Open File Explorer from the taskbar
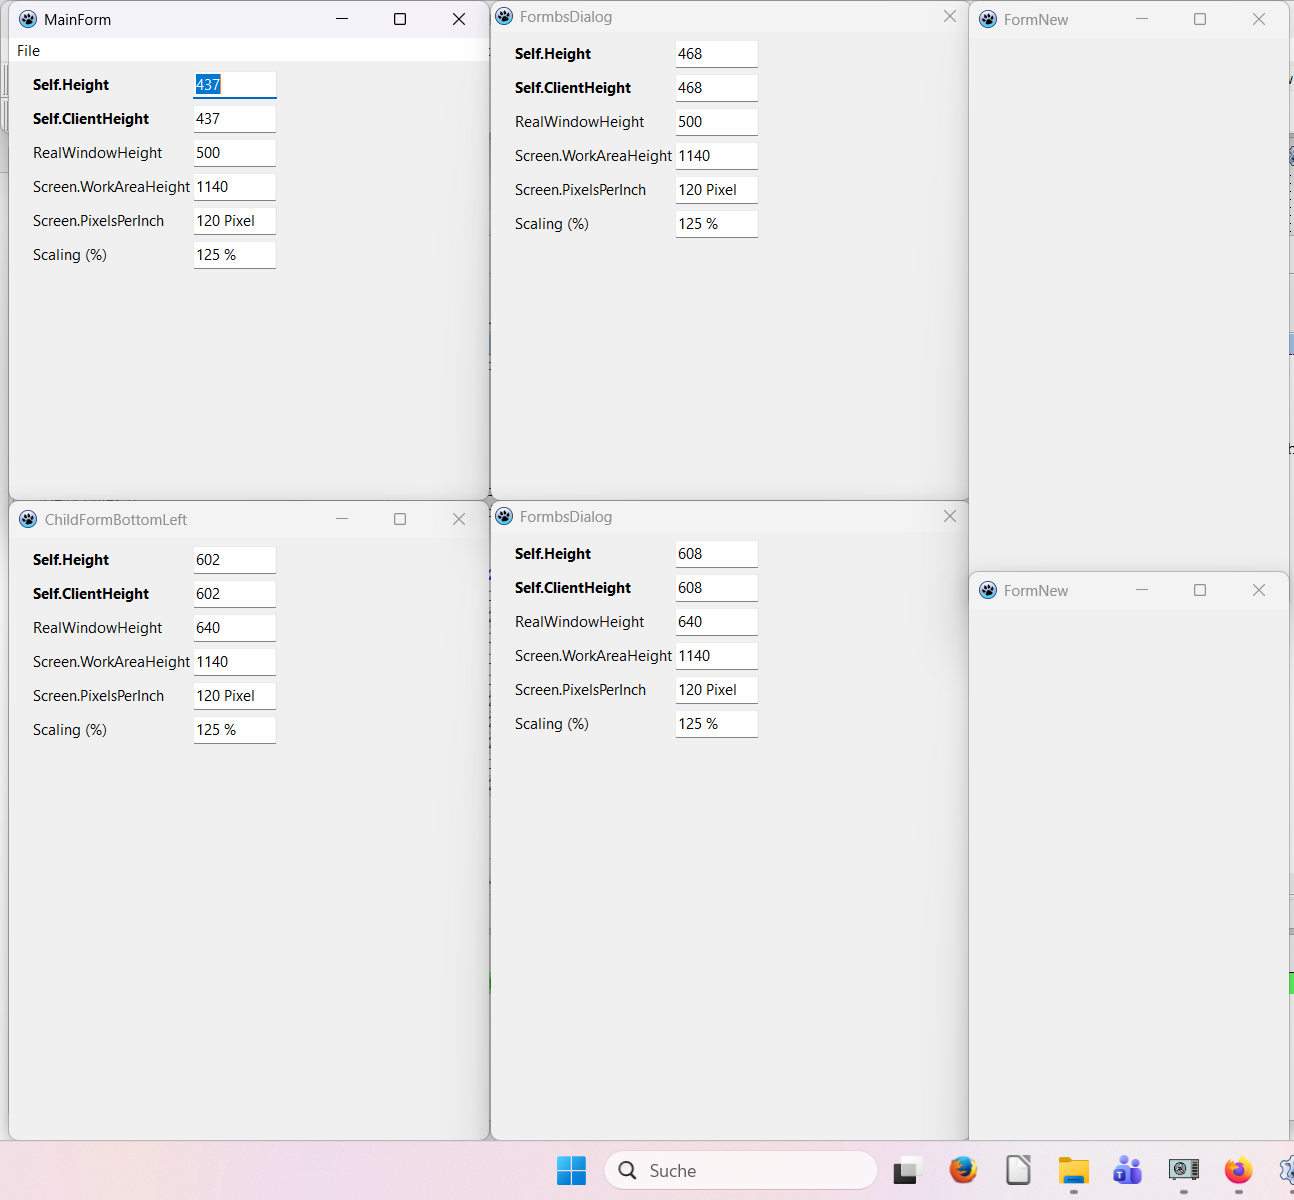This screenshot has height=1200, width=1294. [1073, 1170]
